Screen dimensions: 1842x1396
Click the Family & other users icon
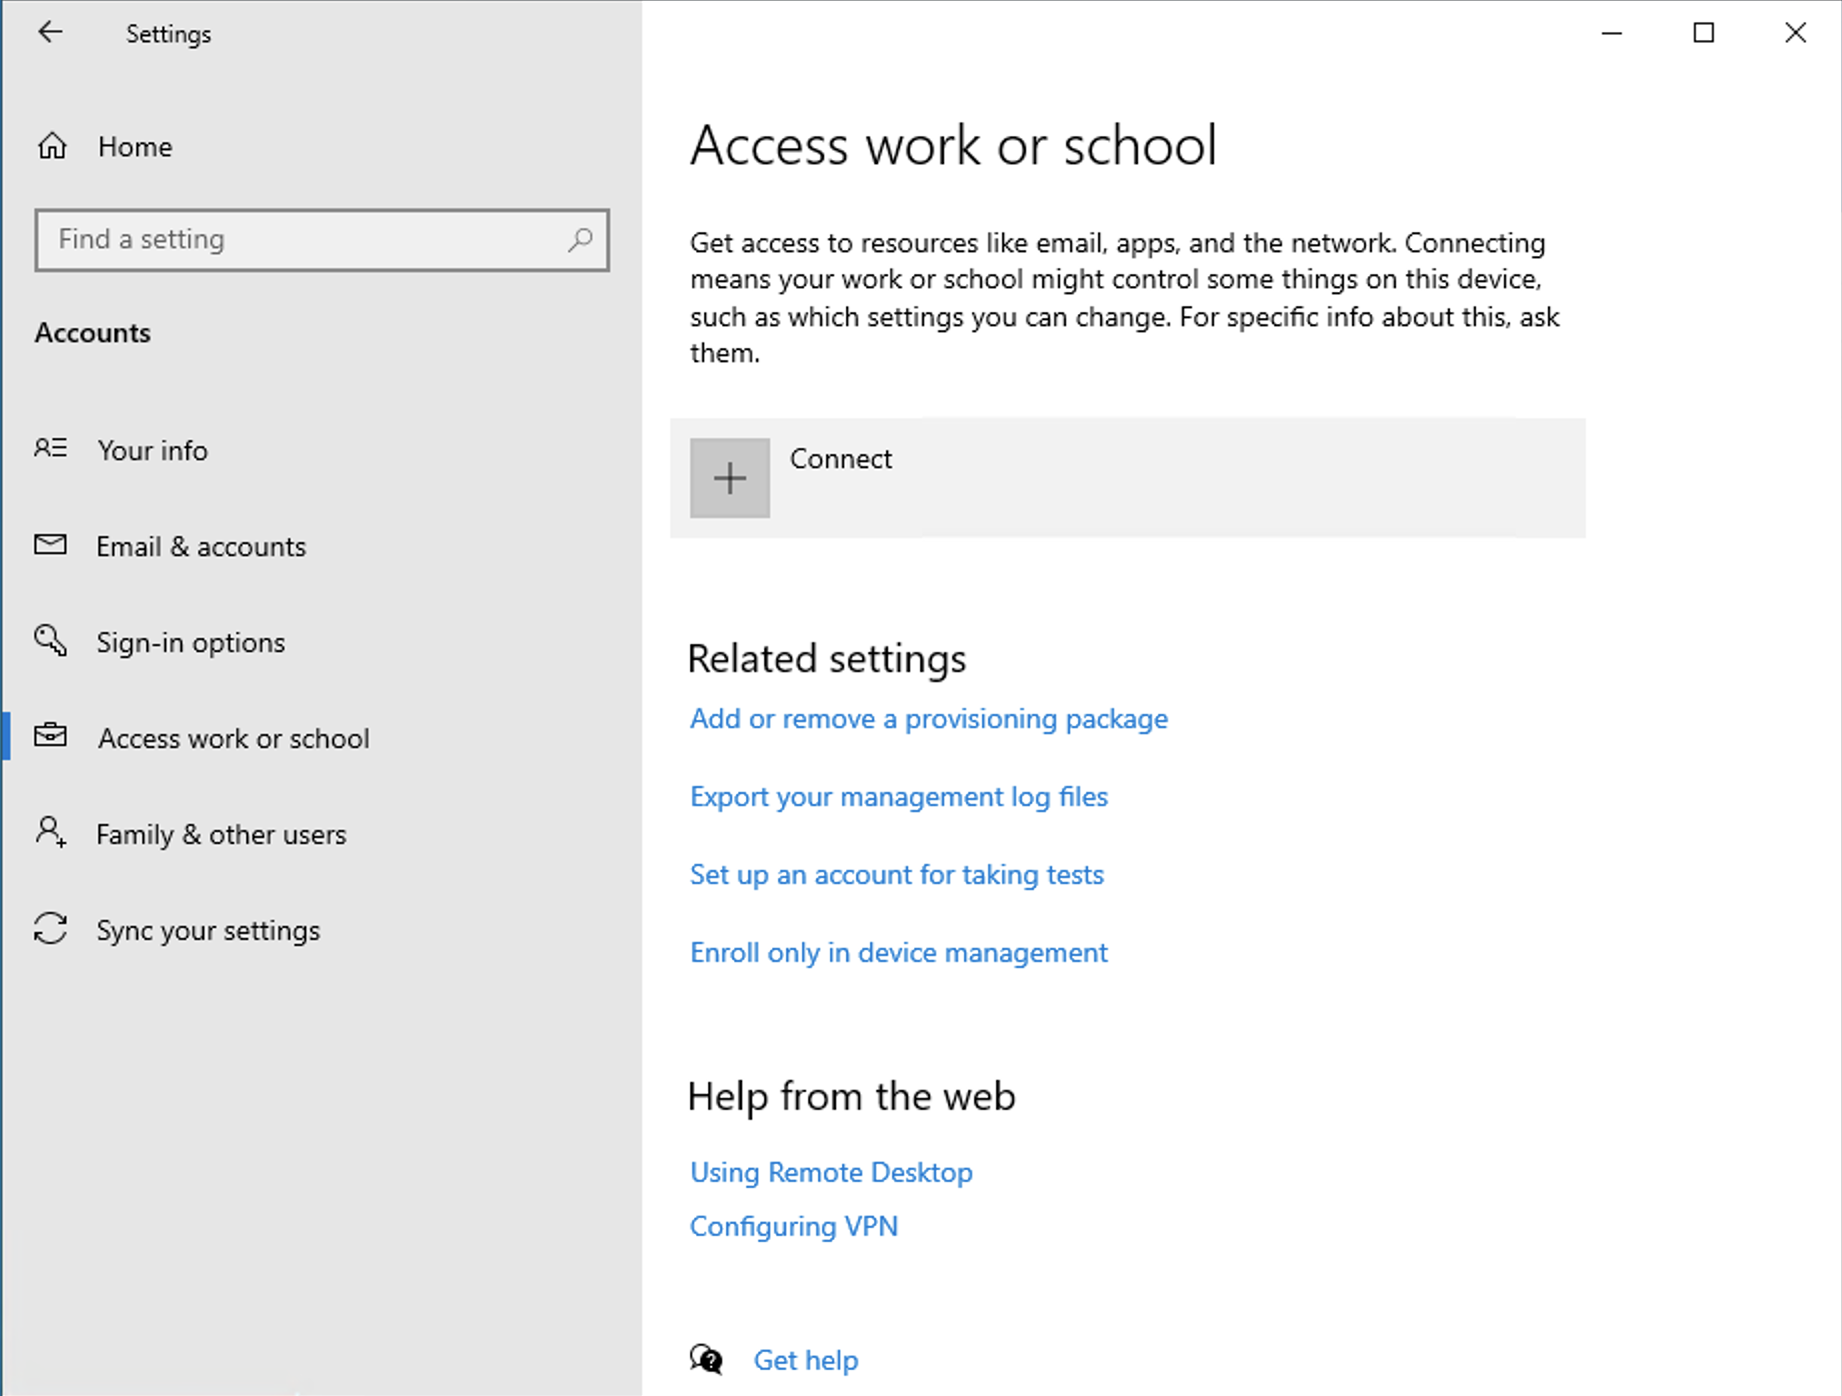tap(51, 833)
